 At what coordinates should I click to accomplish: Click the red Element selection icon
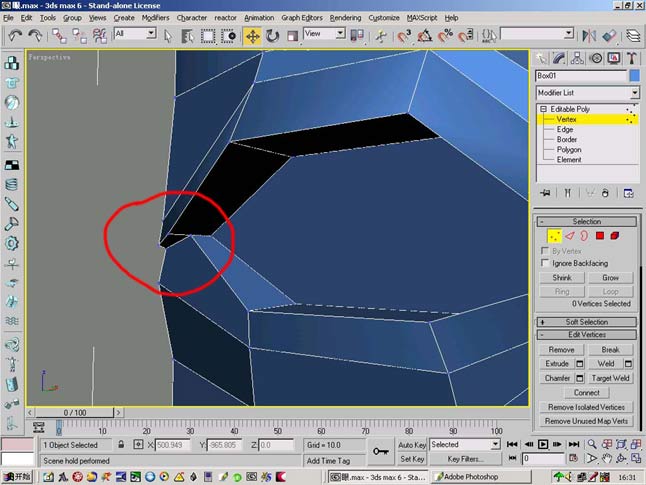click(614, 236)
